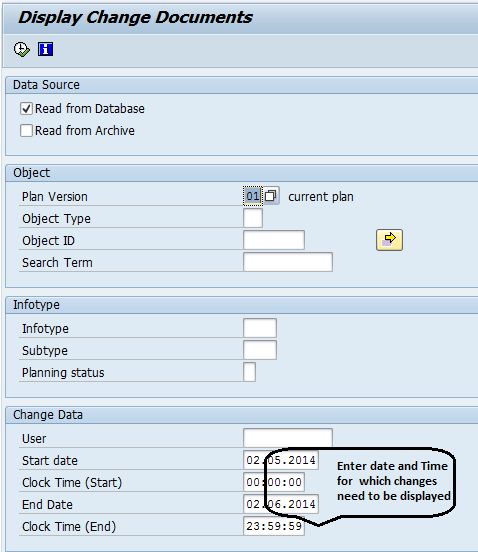Focus the Object ID field

click(x=274, y=240)
